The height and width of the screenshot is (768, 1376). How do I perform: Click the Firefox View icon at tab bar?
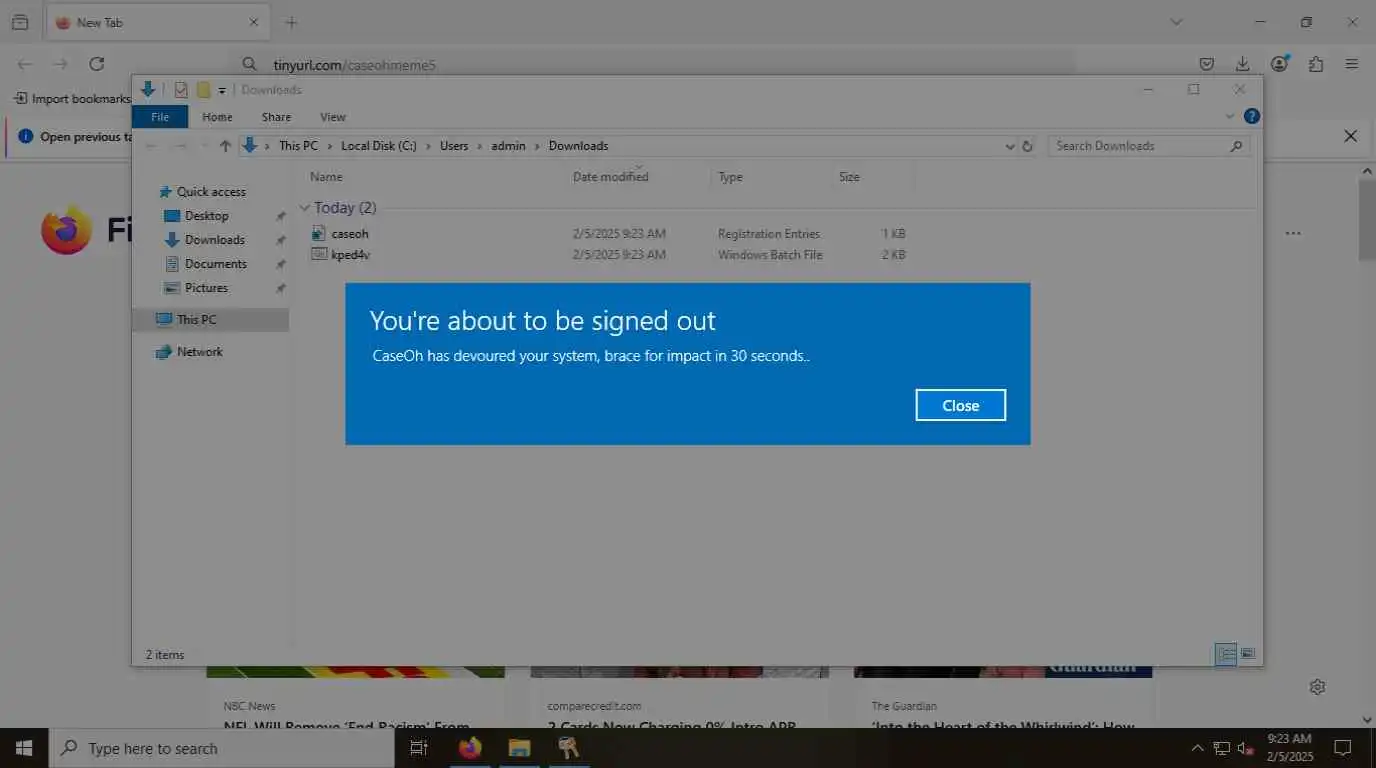[20, 22]
